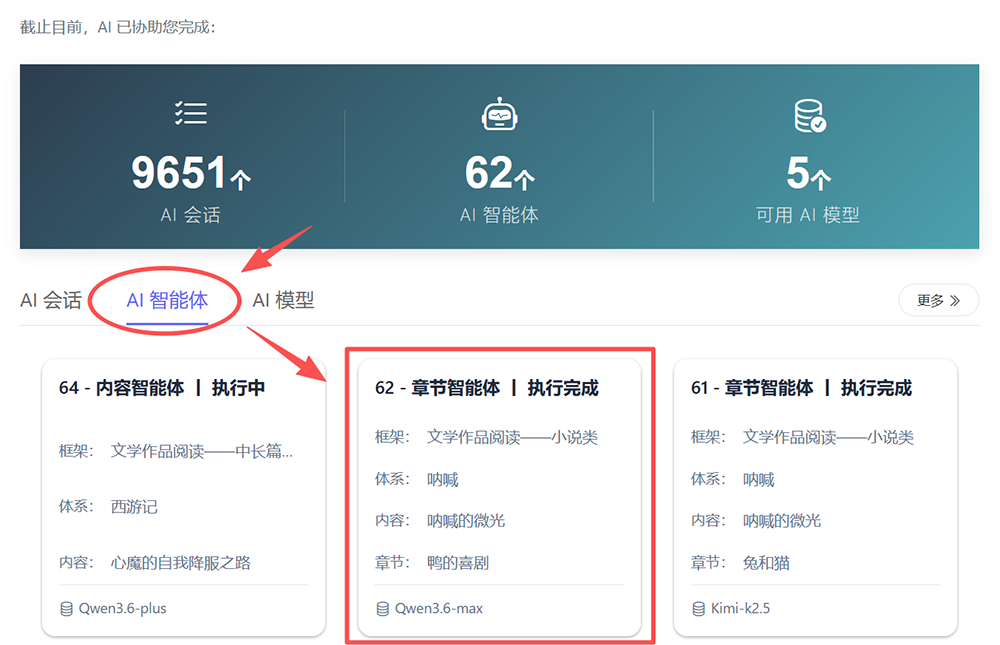This screenshot has width=1000, height=645.
Task: Click the database icon beside Qwen3.6-max
Action: pyautogui.click(x=383, y=609)
